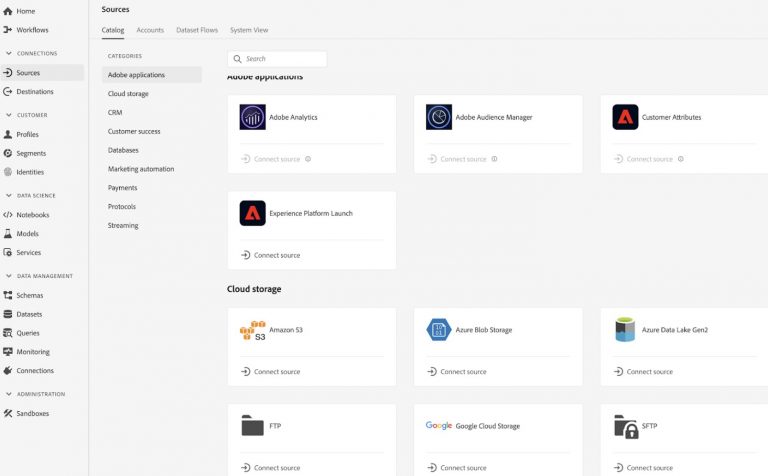Click the info icon beside Adobe Analytics connect

pyautogui.click(x=308, y=159)
